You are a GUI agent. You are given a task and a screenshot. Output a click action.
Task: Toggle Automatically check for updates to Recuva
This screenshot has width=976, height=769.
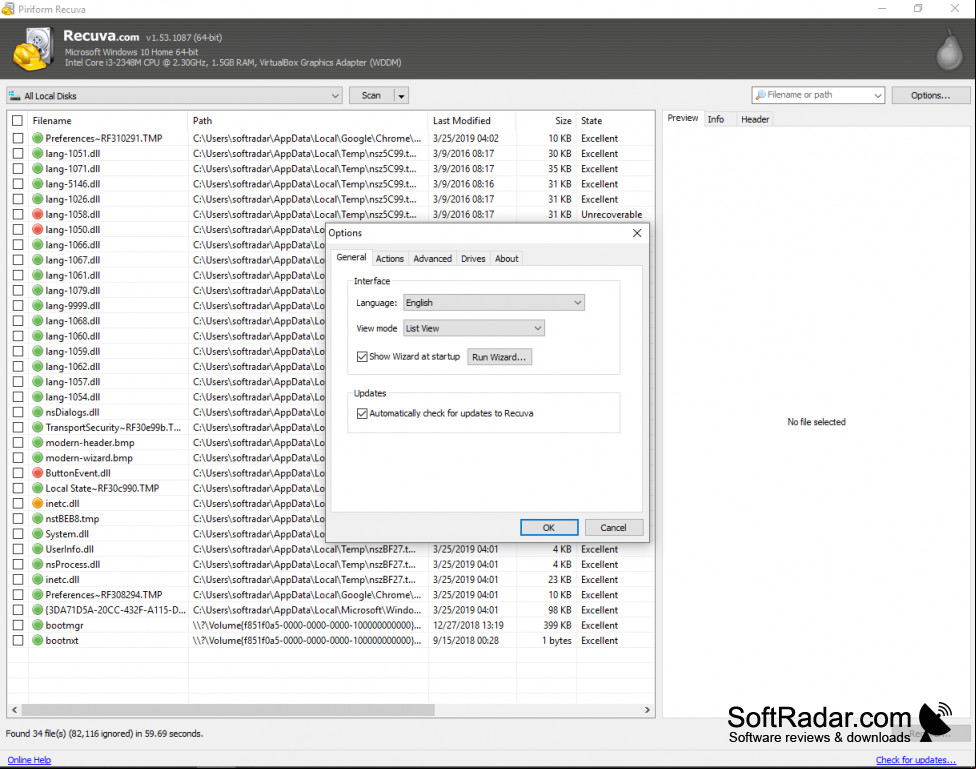pyautogui.click(x=362, y=413)
